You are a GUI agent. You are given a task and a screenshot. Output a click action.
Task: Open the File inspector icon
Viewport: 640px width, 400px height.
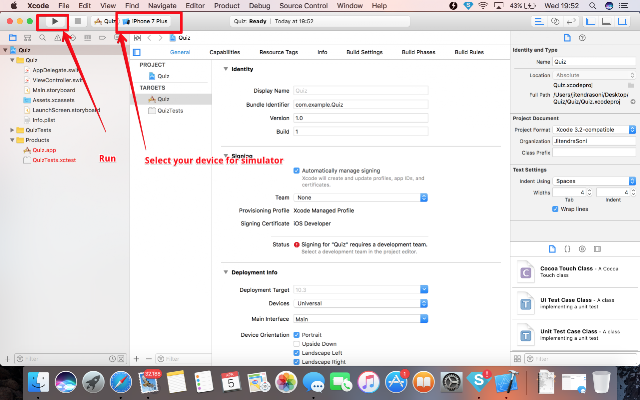click(567, 38)
